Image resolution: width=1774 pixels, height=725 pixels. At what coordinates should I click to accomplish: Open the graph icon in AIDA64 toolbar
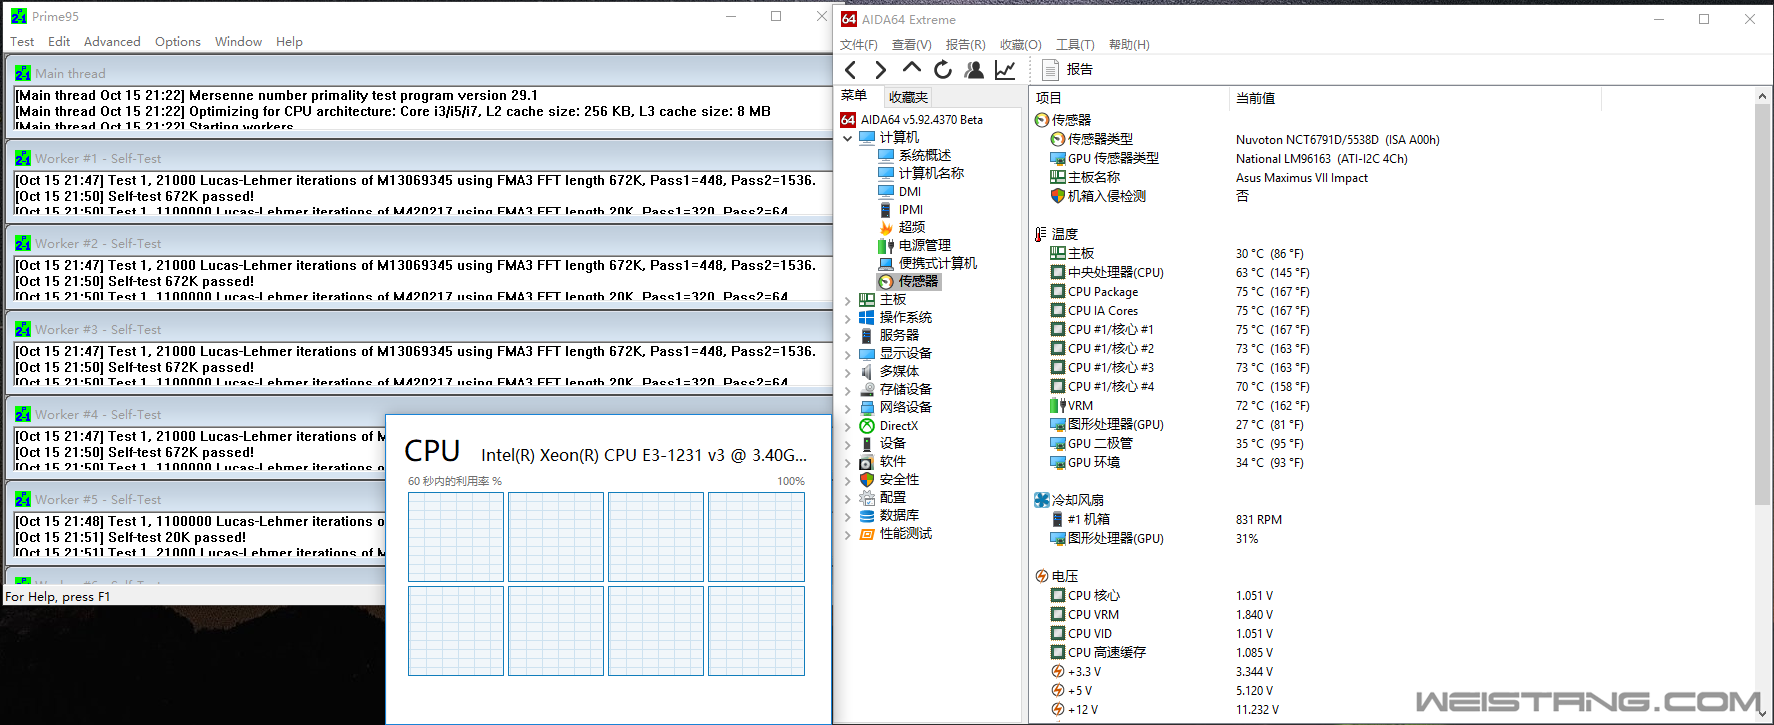coord(1005,69)
